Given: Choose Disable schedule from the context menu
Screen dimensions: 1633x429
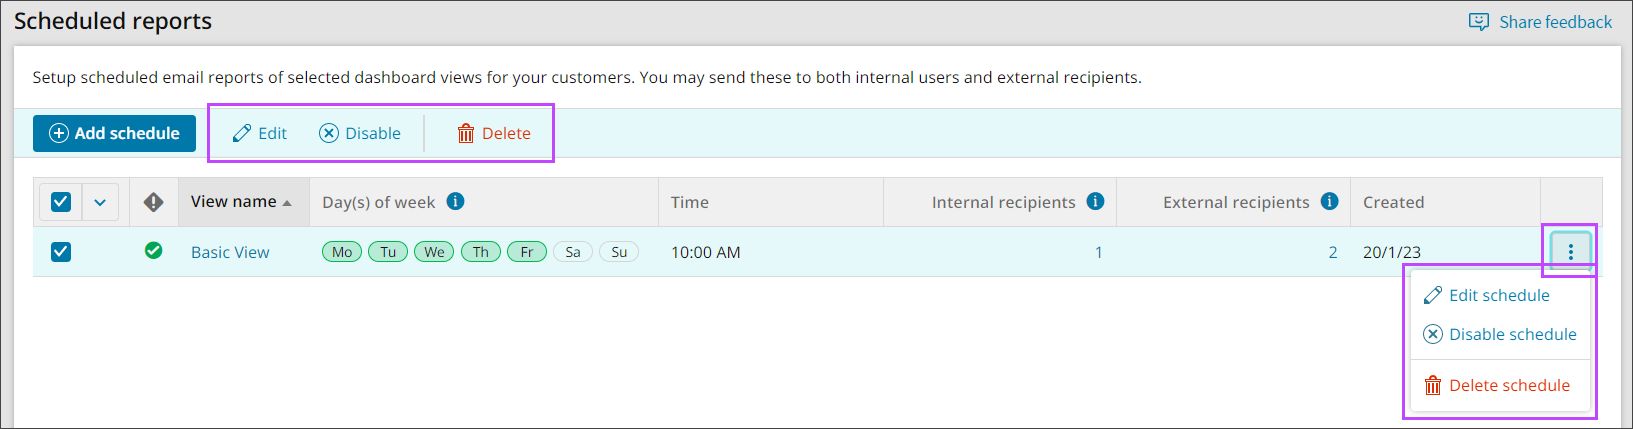Looking at the screenshot, I should (1511, 334).
